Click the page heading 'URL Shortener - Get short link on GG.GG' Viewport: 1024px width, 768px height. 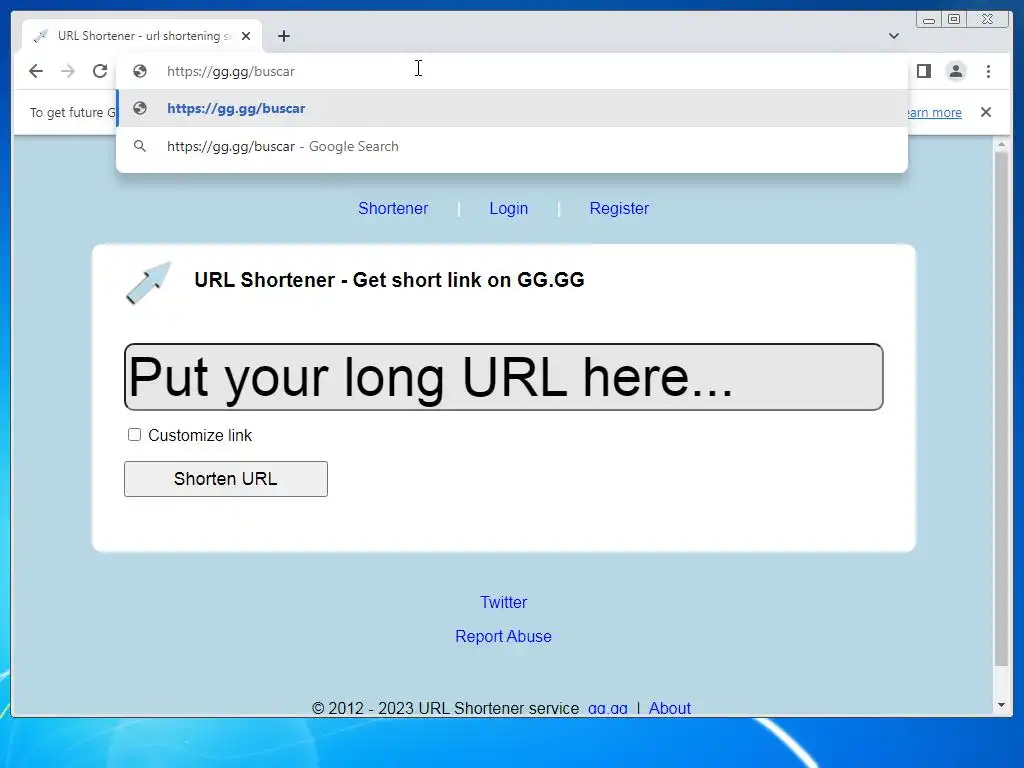coord(389,280)
